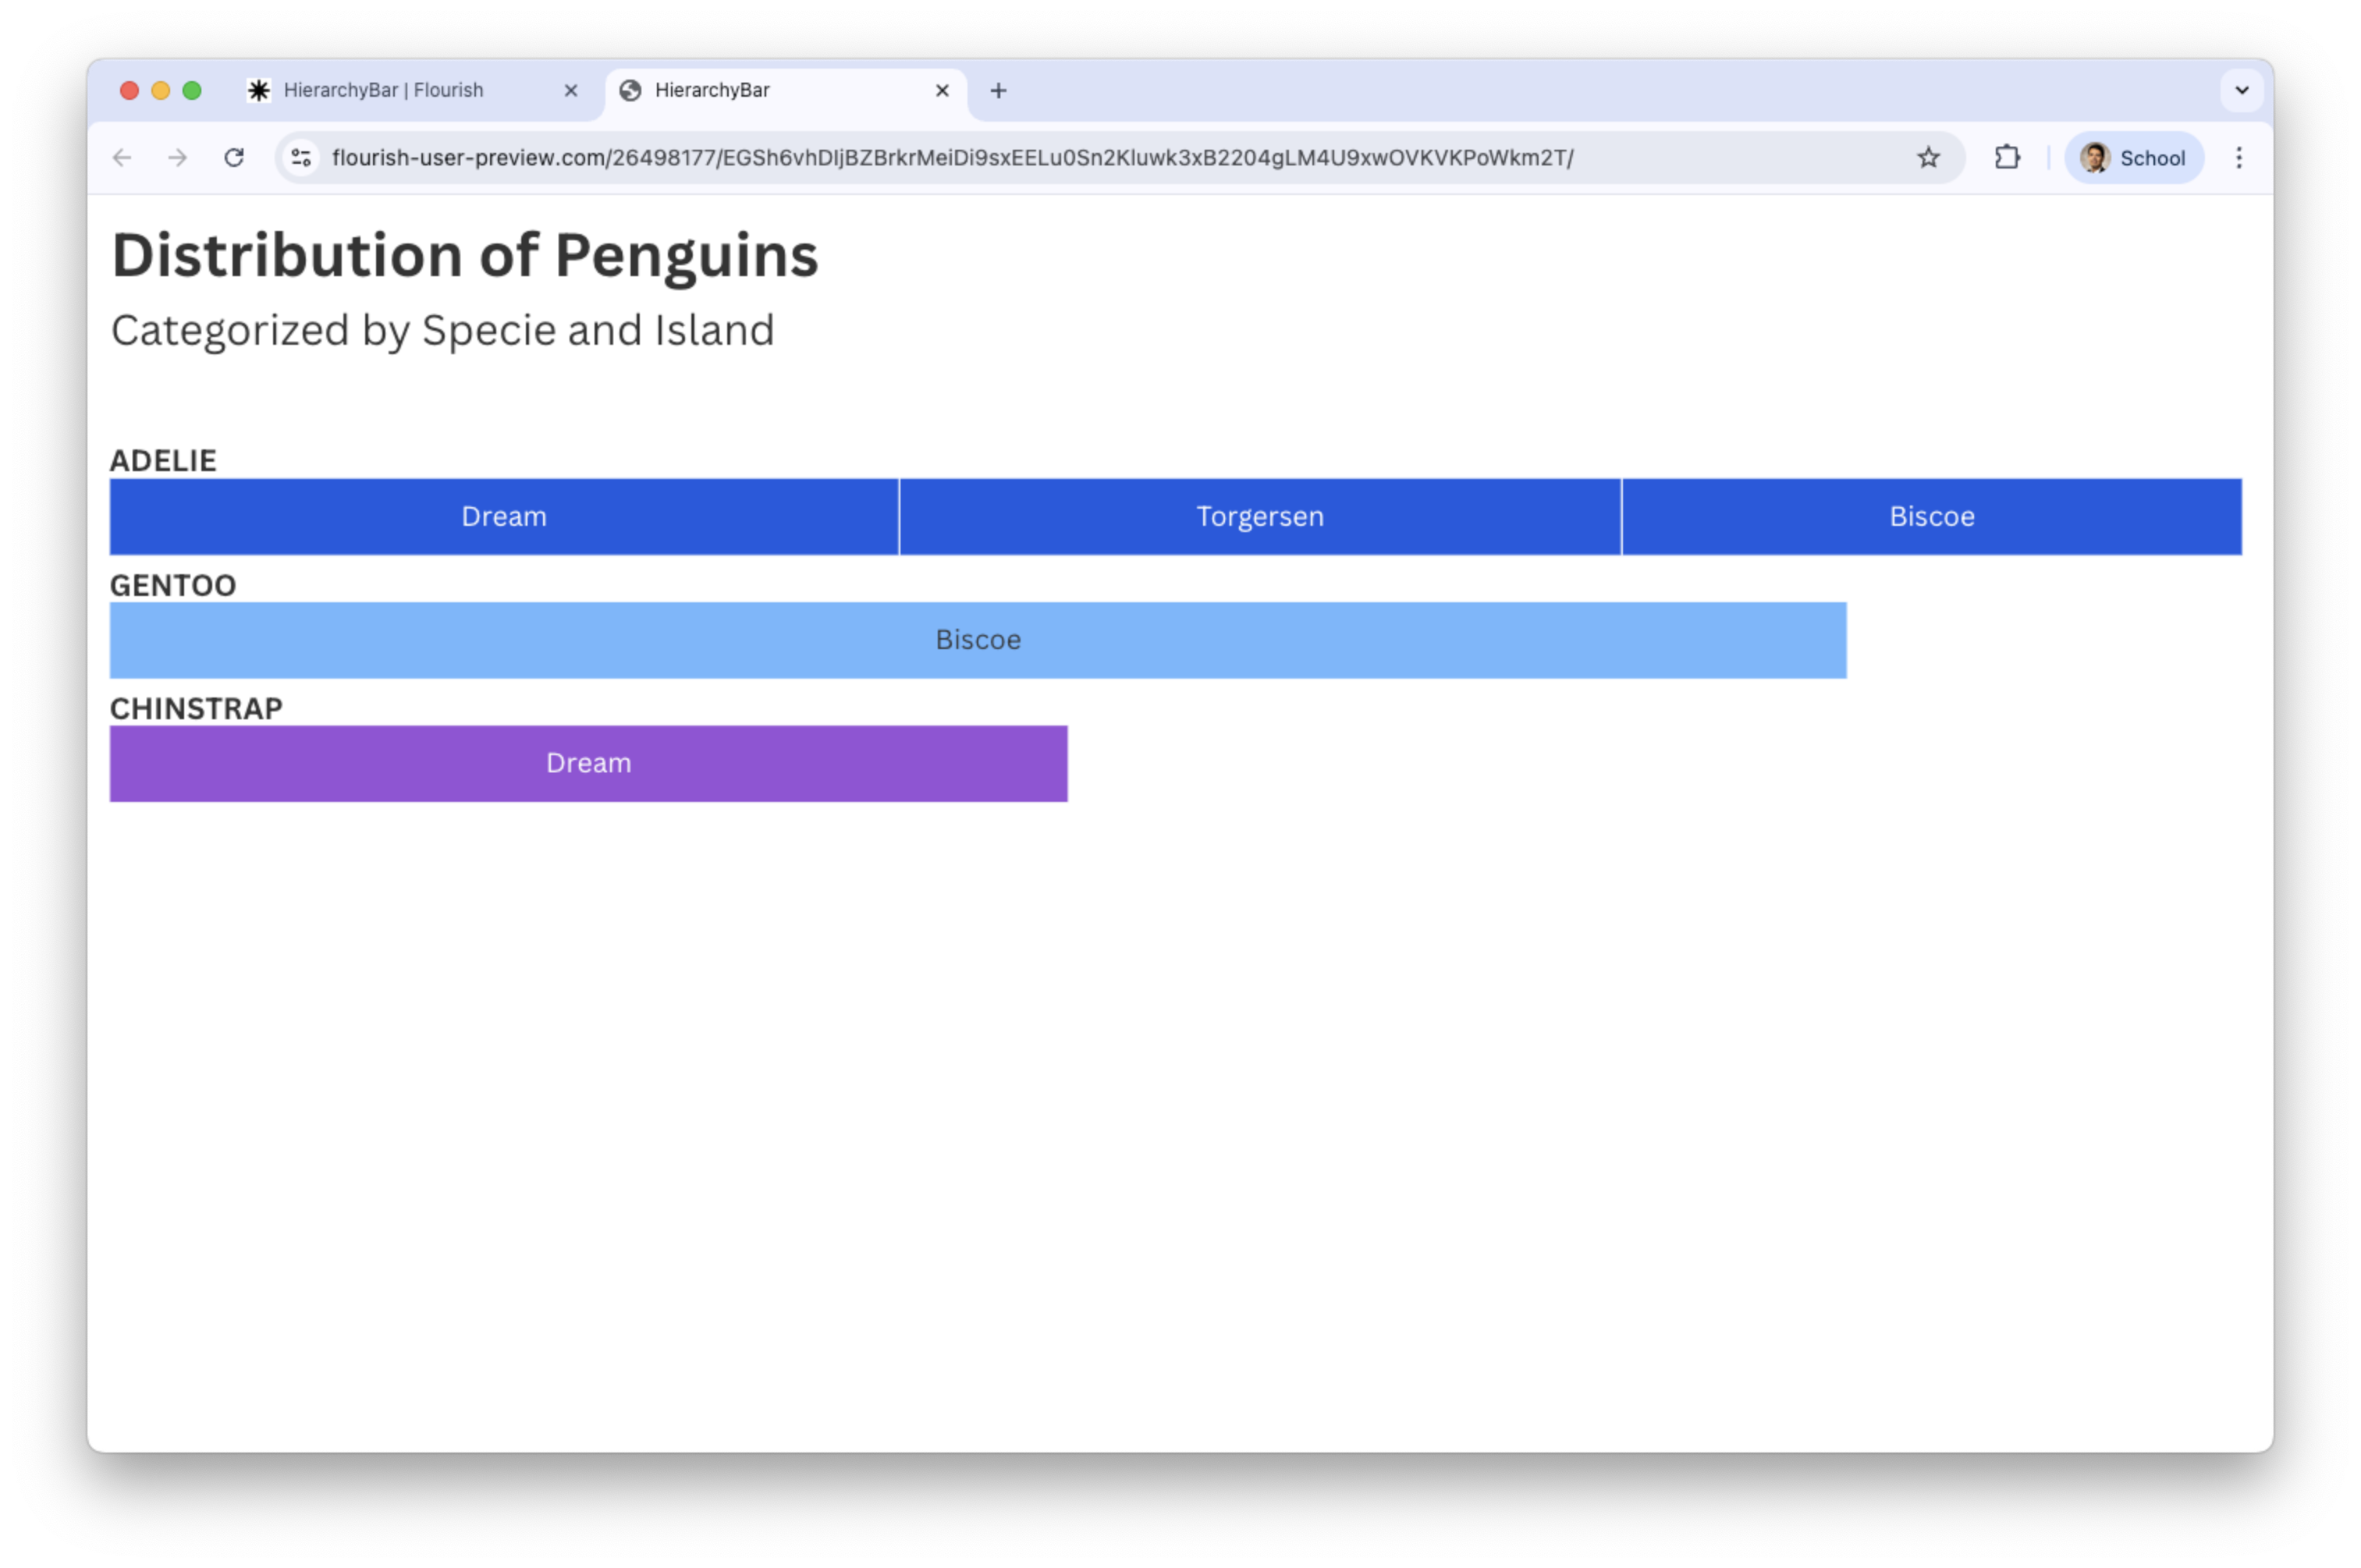Close the active HierarchyBar tab

point(942,91)
